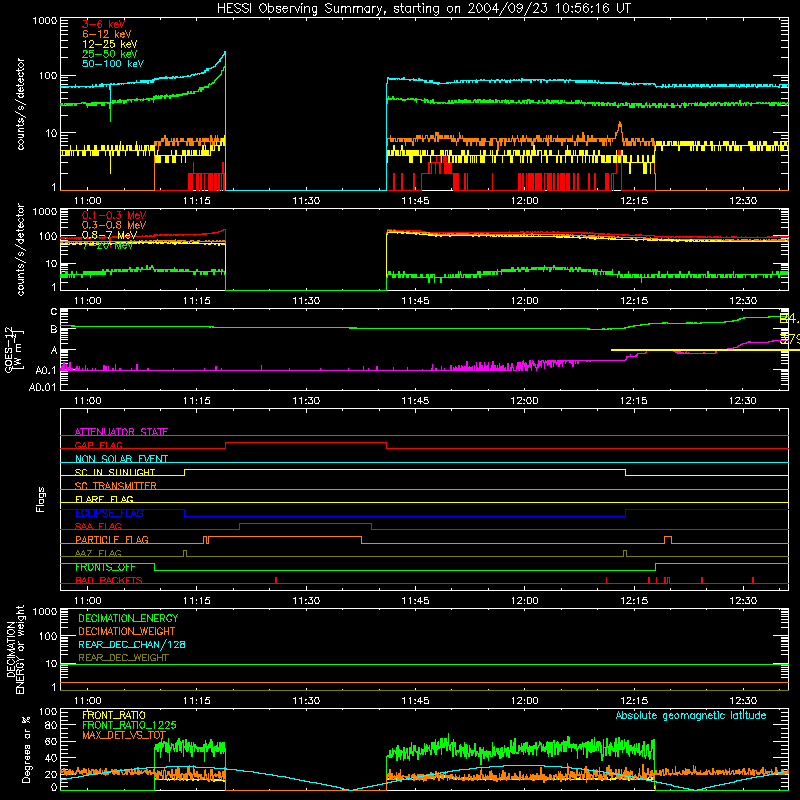Select the 50-100 keV legend label

(x=113, y=63)
